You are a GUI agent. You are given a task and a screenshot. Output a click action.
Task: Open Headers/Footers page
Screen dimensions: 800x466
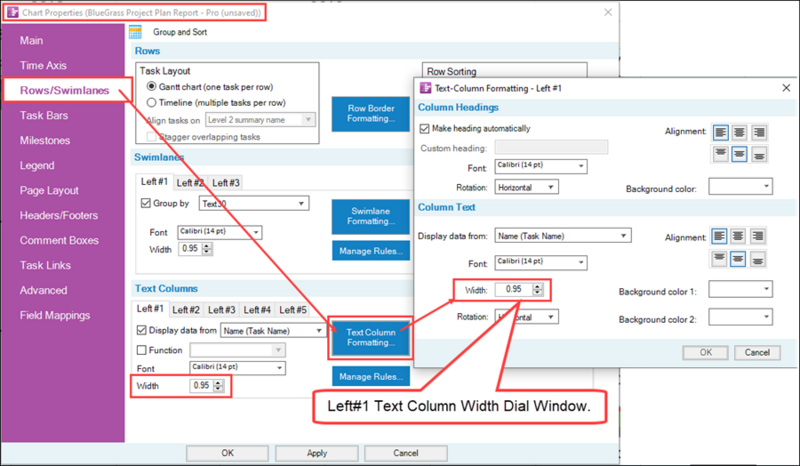(59, 215)
